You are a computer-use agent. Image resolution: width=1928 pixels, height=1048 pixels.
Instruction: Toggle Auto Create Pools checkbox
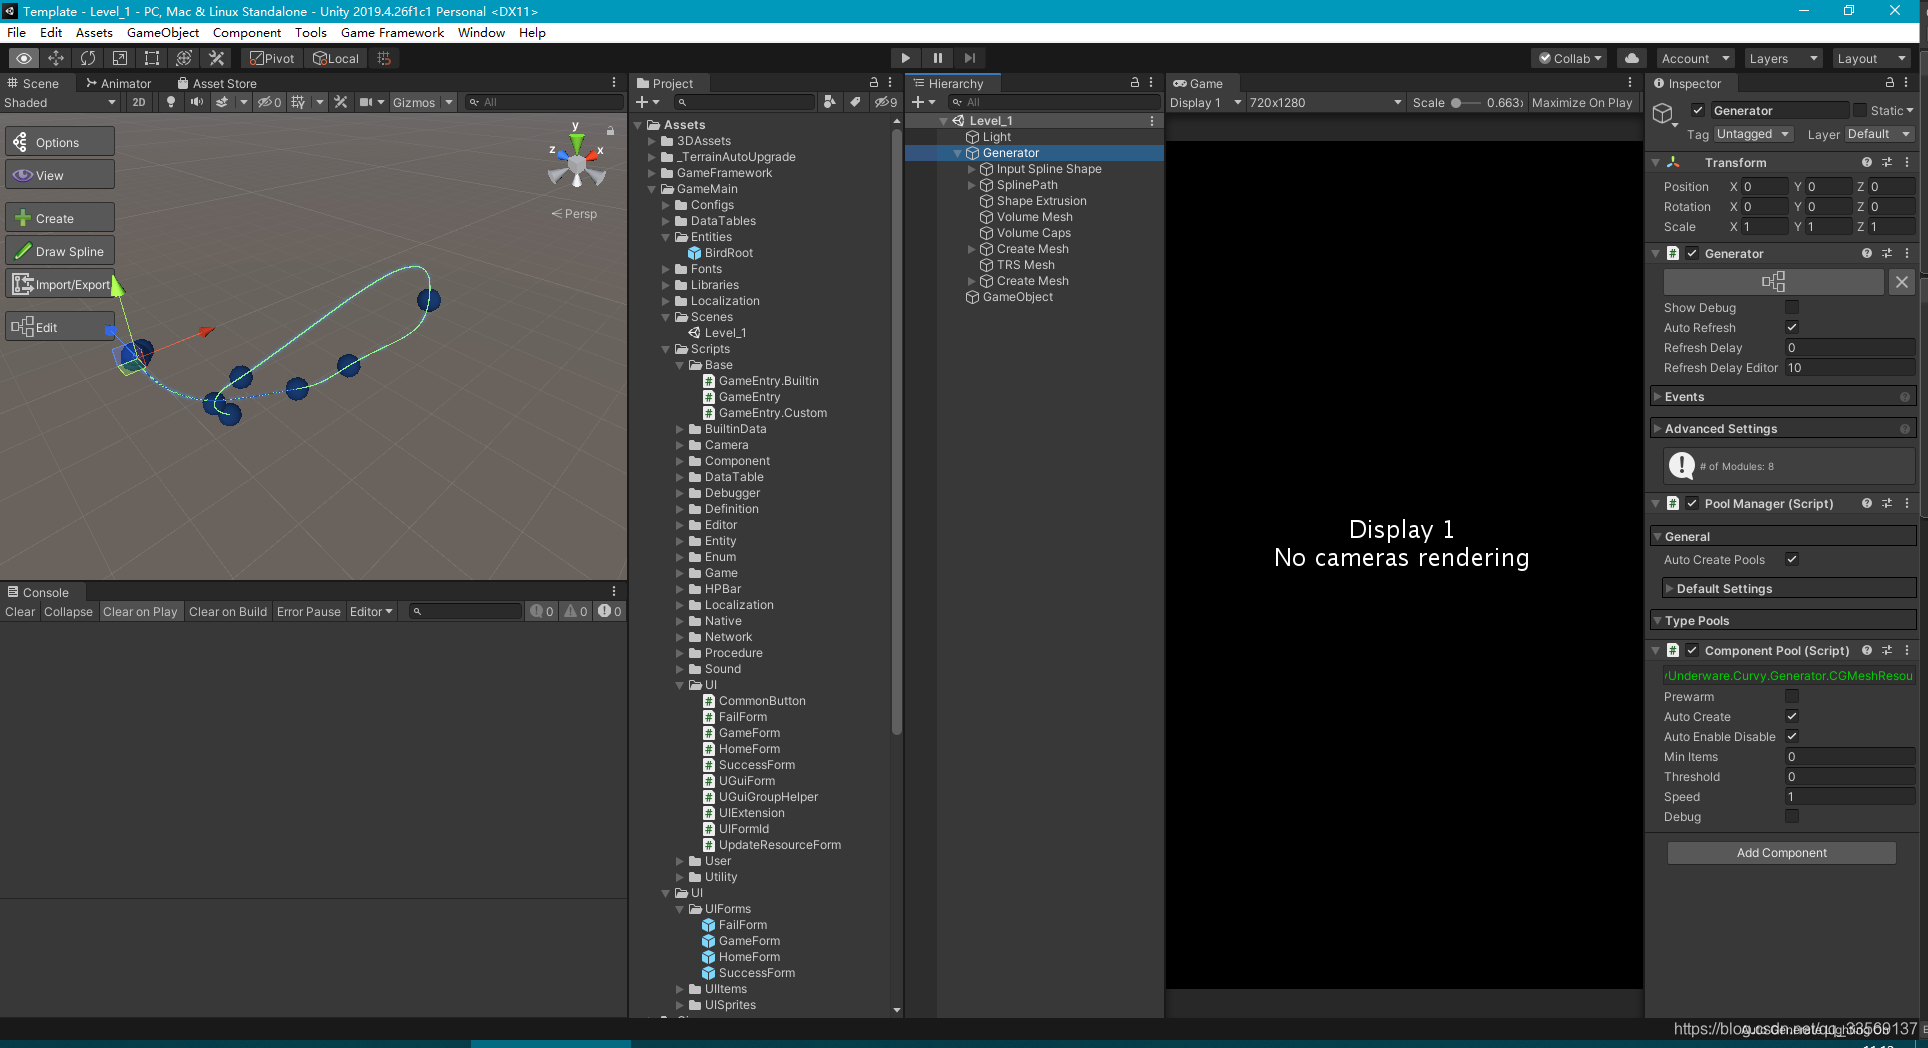1792,559
